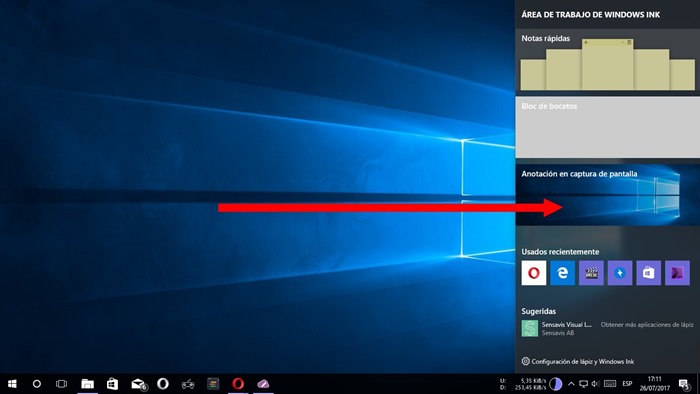Viewport: 700px width, 394px height.
Task: Open Task View on the taskbar
Action: (62, 384)
